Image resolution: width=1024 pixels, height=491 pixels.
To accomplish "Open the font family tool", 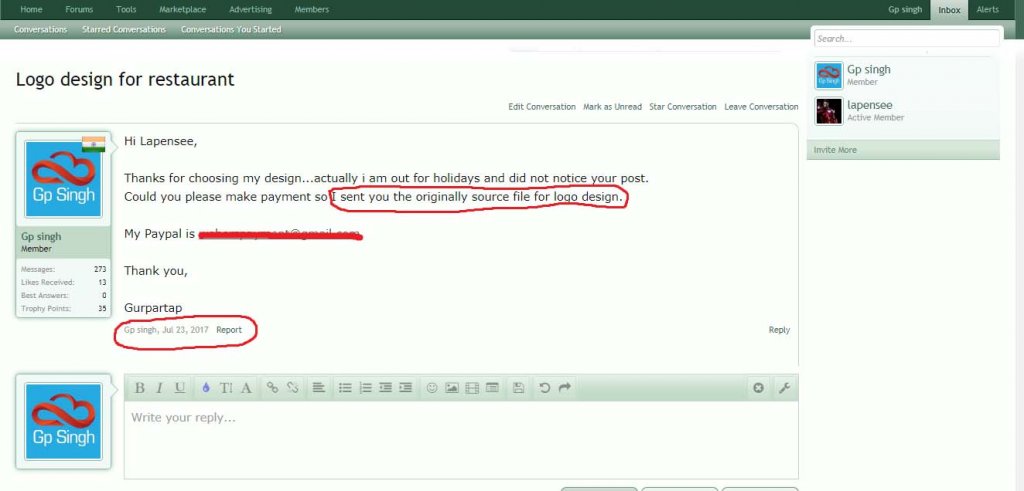I will 246,388.
